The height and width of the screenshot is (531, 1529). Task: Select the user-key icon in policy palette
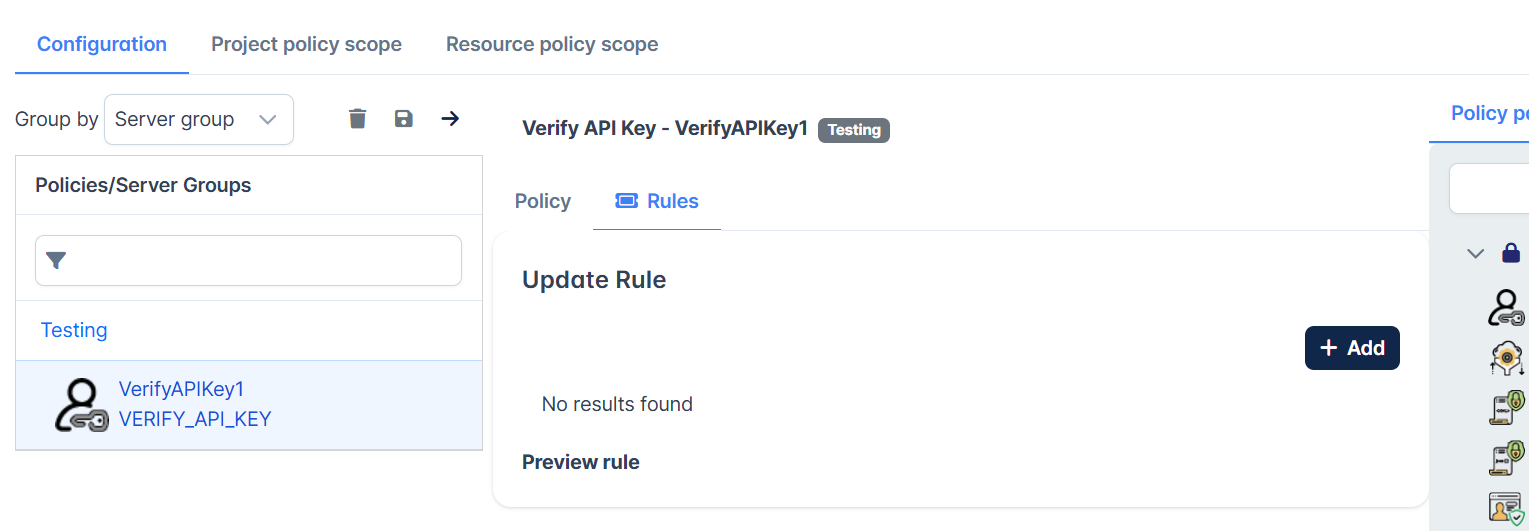click(1507, 308)
